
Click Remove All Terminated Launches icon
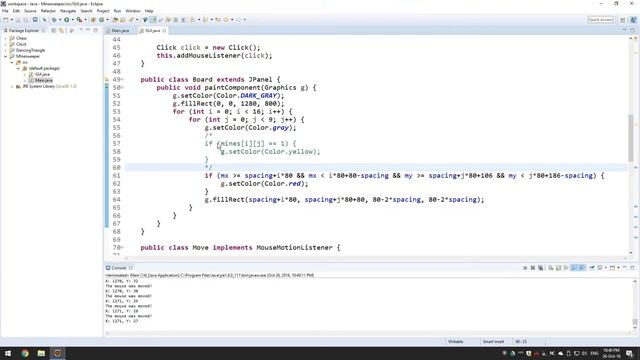541,268
